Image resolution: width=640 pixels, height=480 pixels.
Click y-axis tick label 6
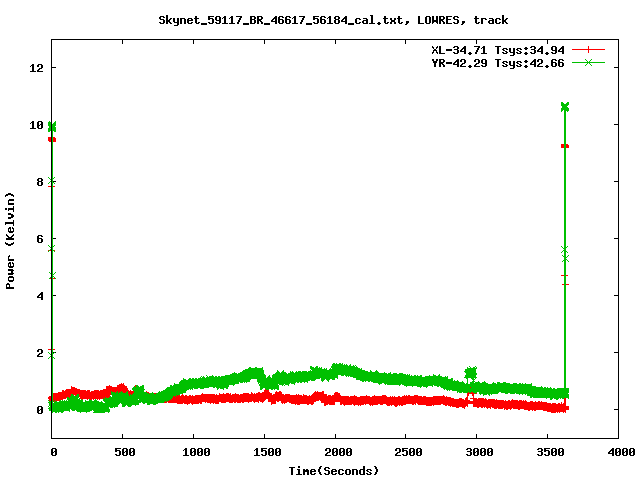point(40,239)
